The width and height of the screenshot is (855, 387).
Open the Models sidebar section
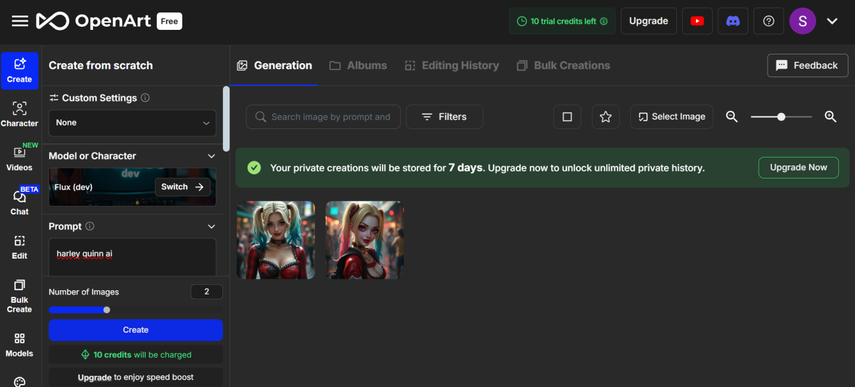(20, 345)
